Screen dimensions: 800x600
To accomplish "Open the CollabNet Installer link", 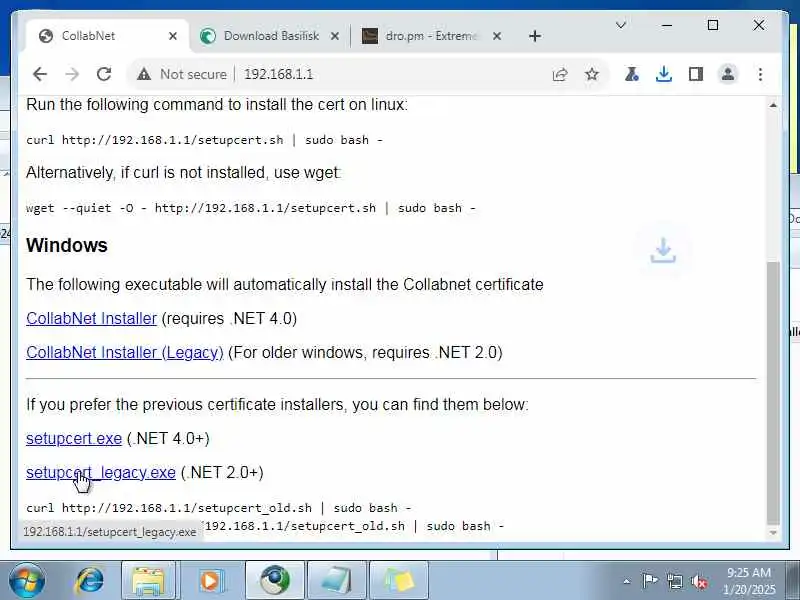I will tap(91, 318).
